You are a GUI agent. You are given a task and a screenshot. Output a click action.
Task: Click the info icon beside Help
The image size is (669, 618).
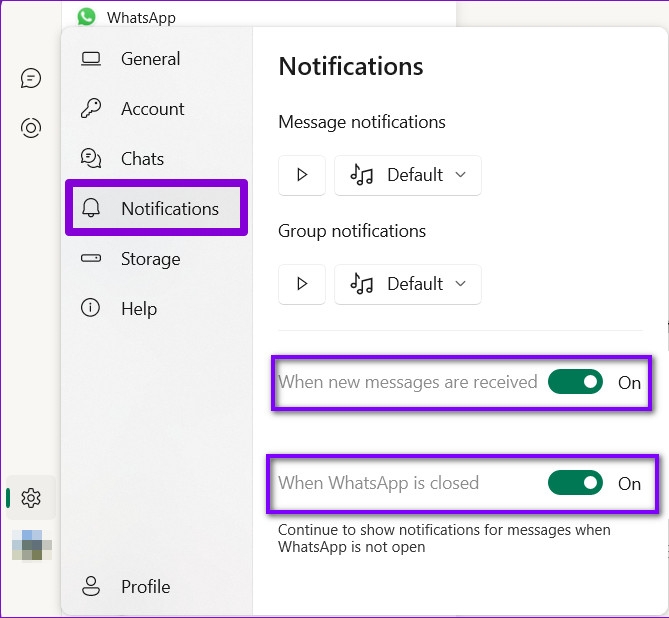pyautogui.click(x=90, y=307)
